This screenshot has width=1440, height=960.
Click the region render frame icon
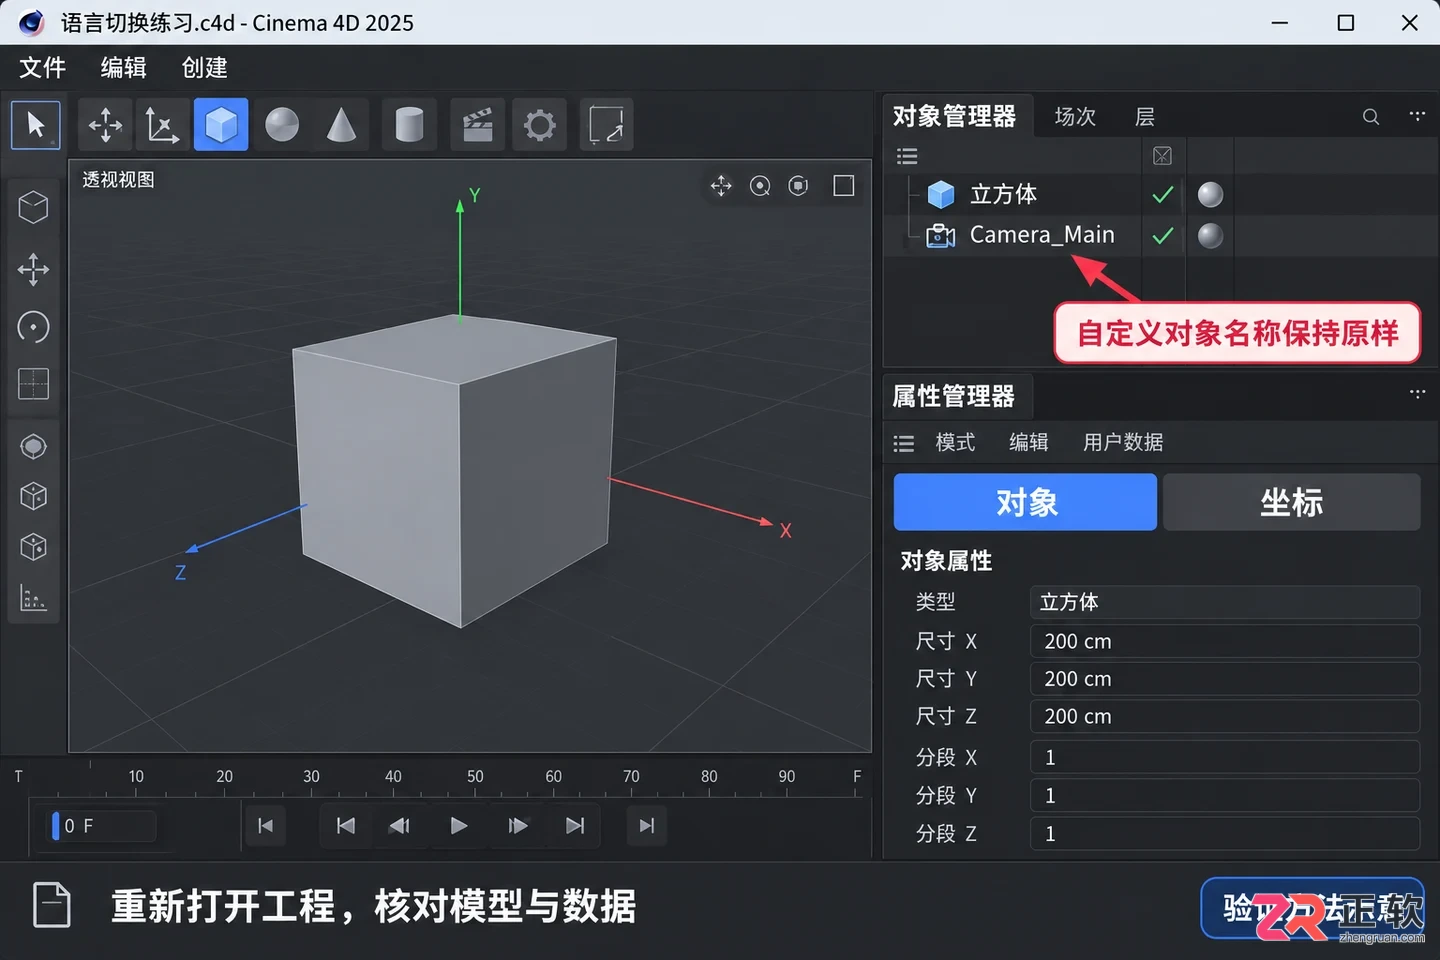tap(606, 125)
